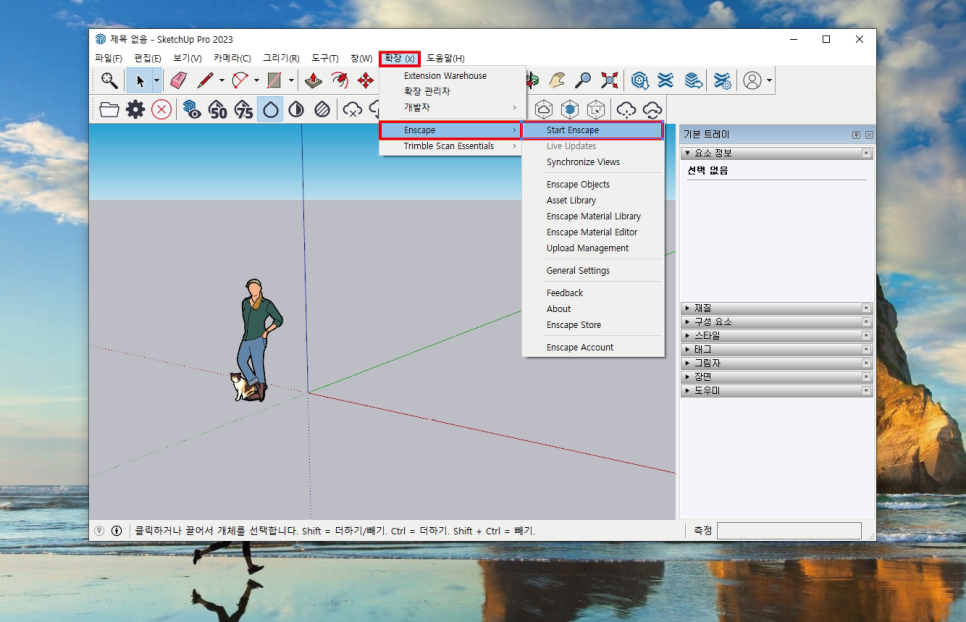Image resolution: width=966 pixels, height=622 pixels.
Task: Open the 카메라(C) menu
Action: pyautogui.click(x=232, y=58)
